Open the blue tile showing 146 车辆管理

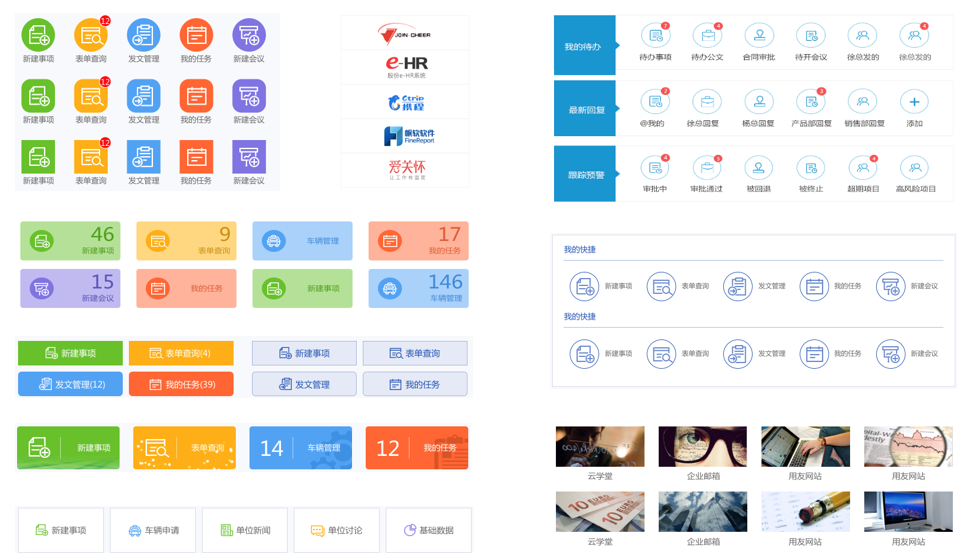click(x=418, y=289)
